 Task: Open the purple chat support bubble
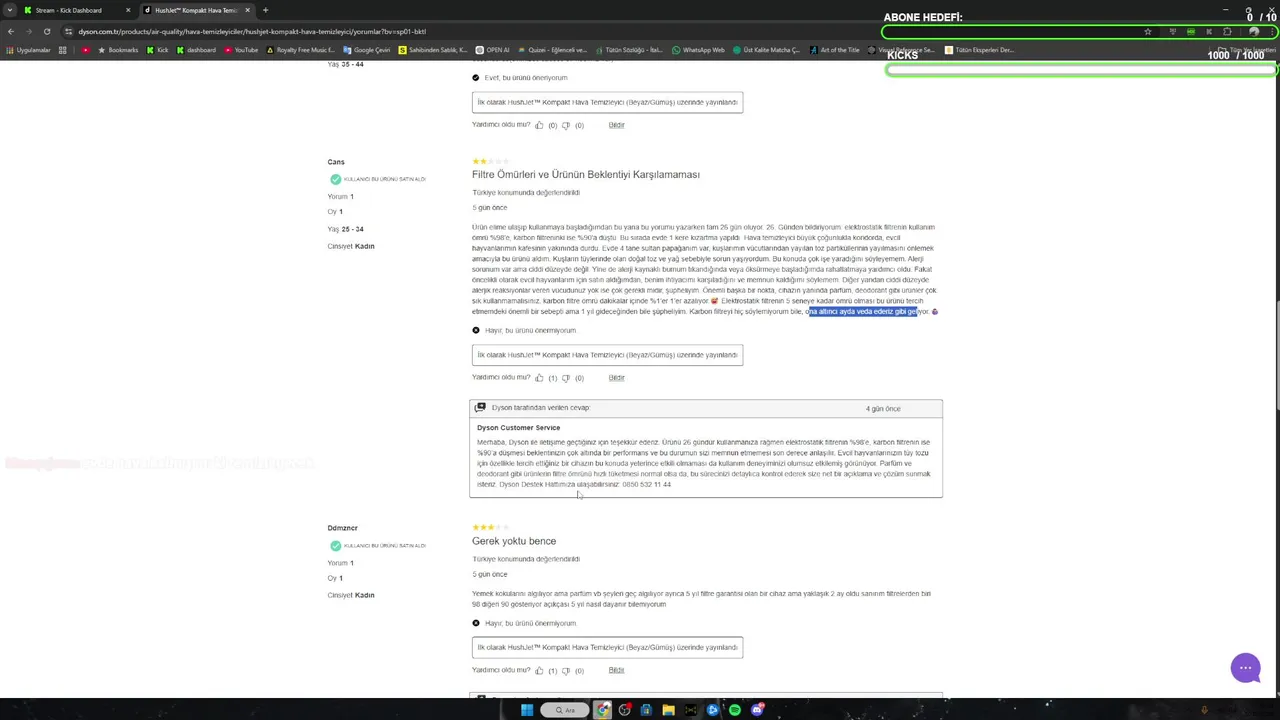[1245, 668]
